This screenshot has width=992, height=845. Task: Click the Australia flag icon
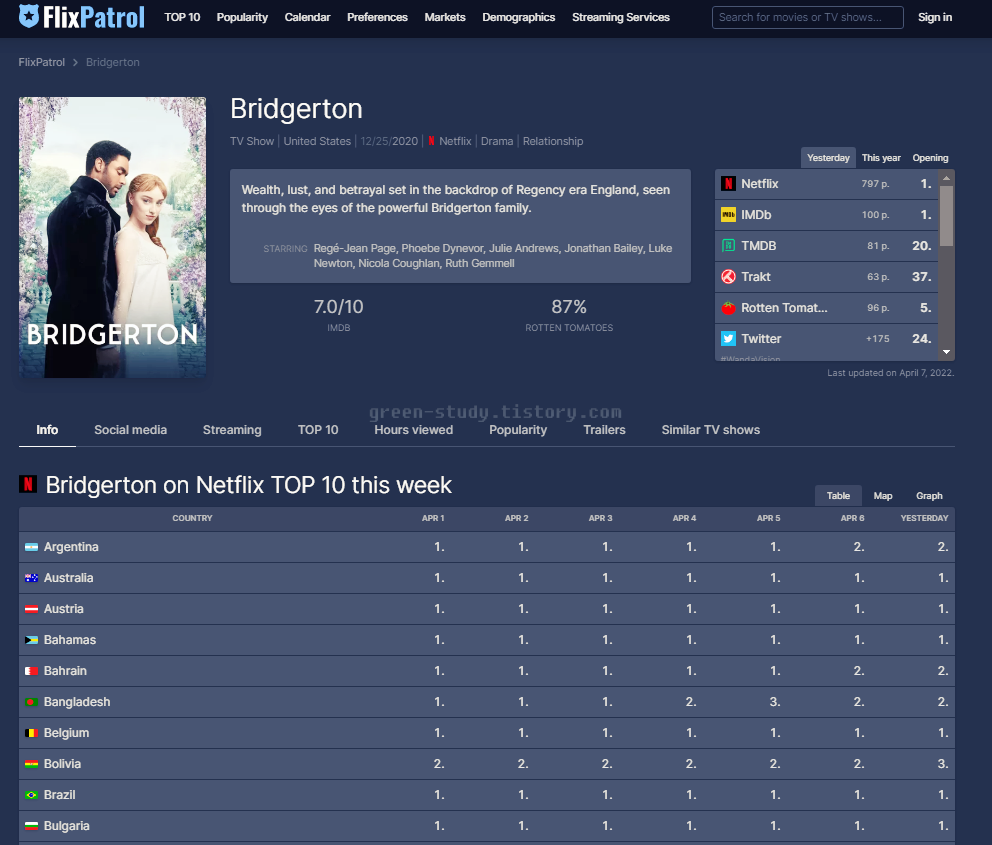(x=31, y=578)
